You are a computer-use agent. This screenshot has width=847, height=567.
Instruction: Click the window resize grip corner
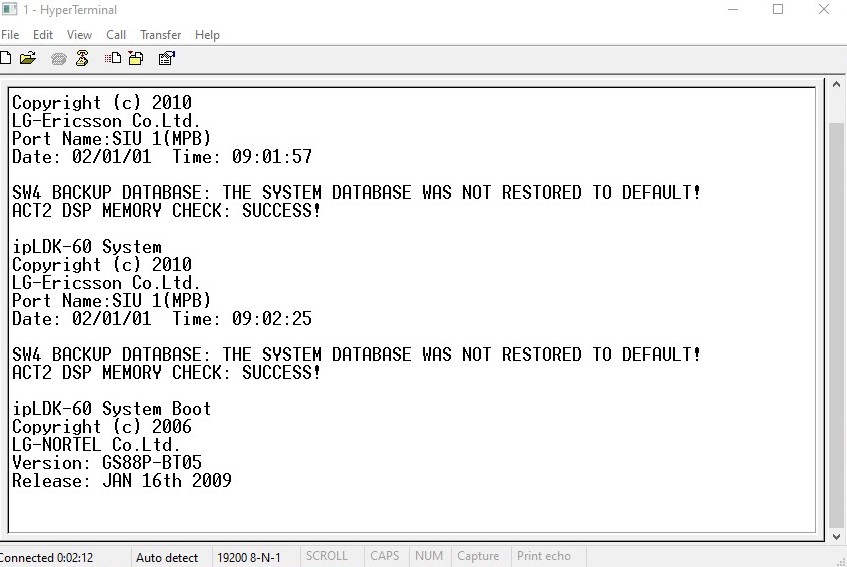click(x=842, y=562)
